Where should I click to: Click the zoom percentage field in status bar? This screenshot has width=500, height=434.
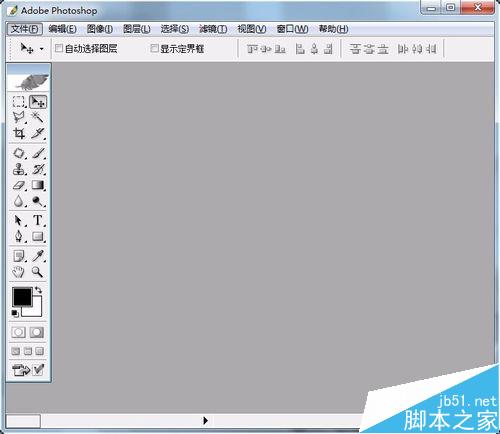(23, 421)
